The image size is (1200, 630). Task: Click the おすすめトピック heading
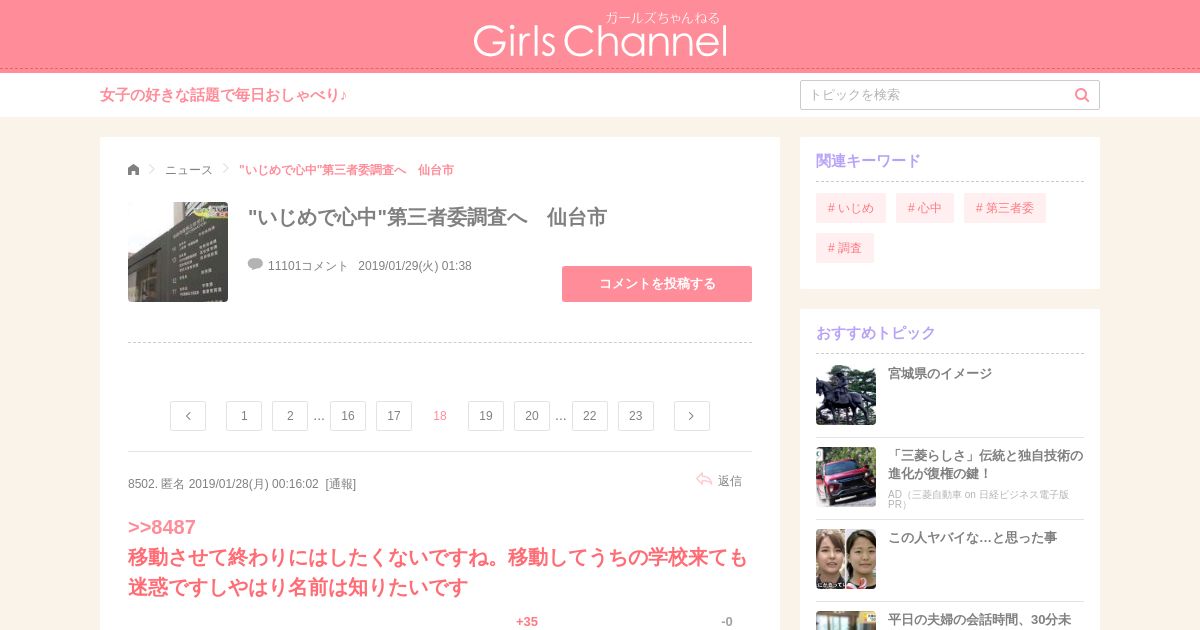click(876, 332)
